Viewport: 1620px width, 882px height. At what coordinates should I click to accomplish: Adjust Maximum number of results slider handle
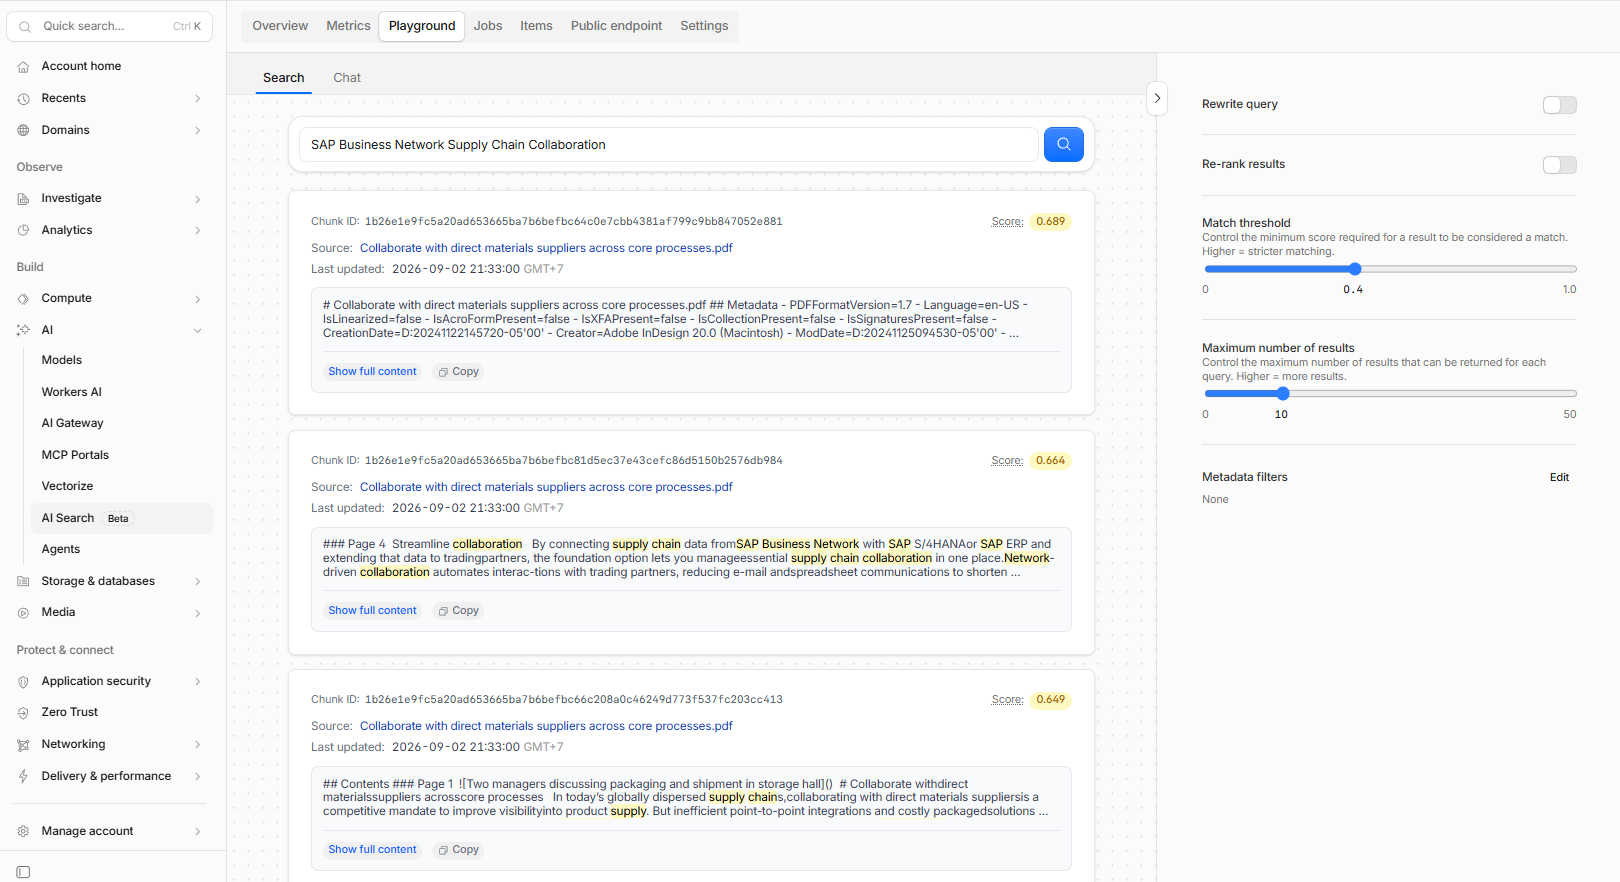[1283, 394]
